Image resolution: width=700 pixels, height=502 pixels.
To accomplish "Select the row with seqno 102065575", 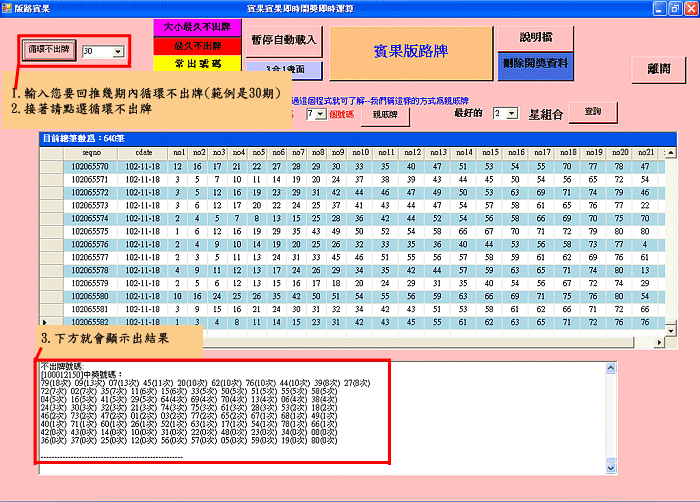I will tap(91, 230).
